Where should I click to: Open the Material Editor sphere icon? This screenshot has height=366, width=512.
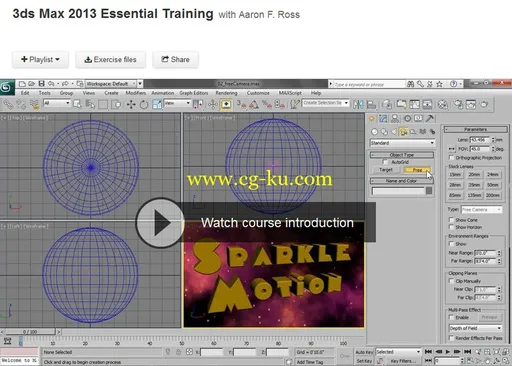442,105
